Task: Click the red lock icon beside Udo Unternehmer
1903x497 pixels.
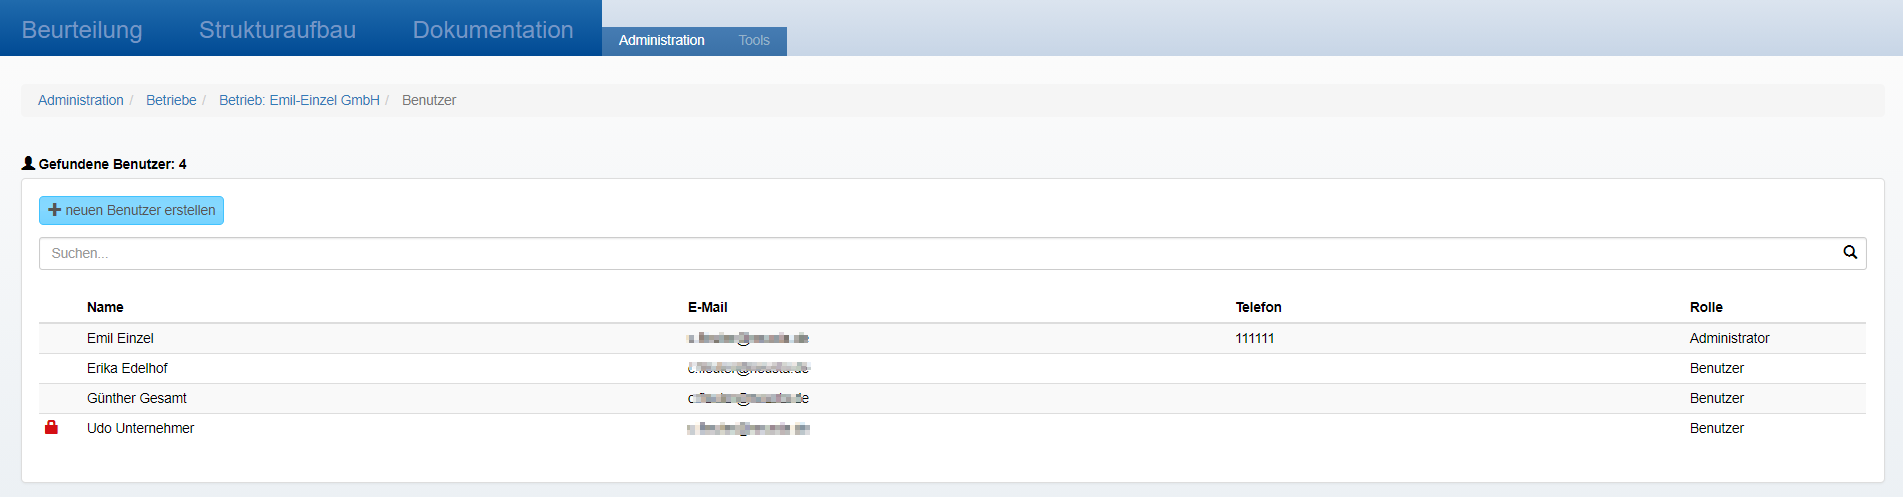Action: pos(51,427)
